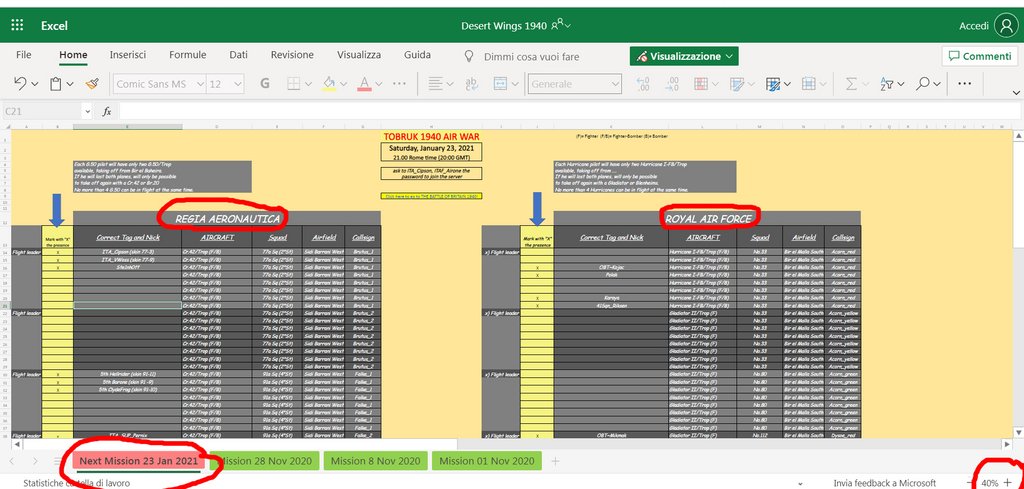The width and height of the screenshot is (1024, 489).
Task: Click the insert cells grid icon
Action: click(x=808, y=84)
